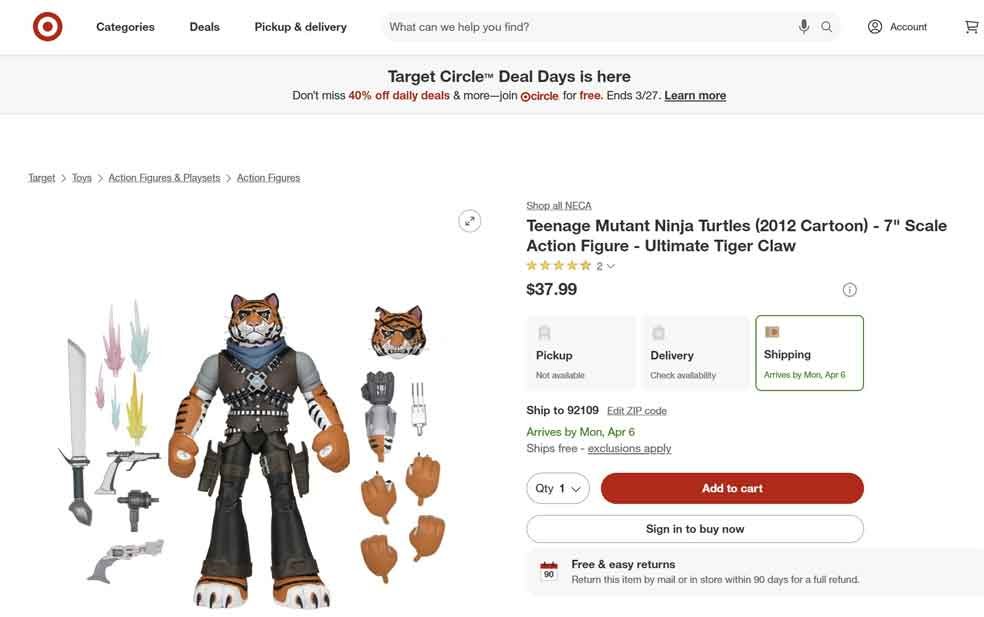Viewport: 984px width, 617px height.
Task: Click the search magnifier icon
Action: (x=826, y=26)
